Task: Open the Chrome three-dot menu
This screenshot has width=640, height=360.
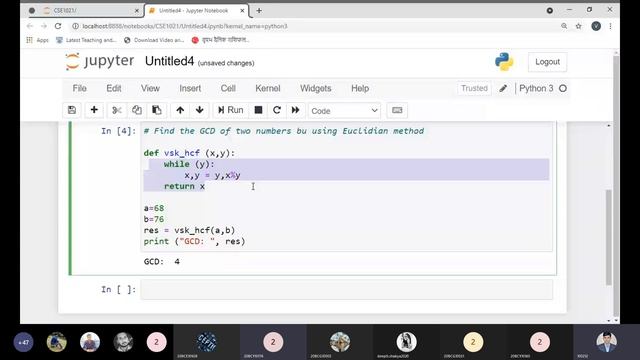Action: click(611, 26)
